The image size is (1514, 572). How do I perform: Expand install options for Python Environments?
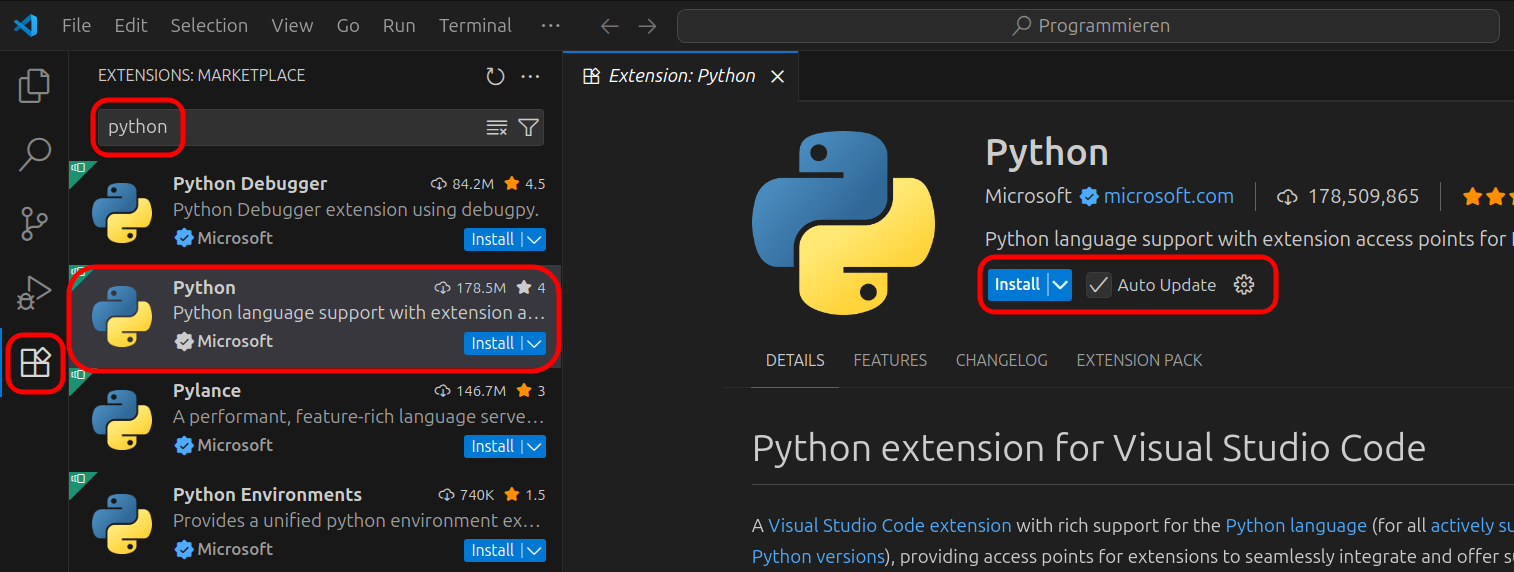click(x=534, y=551)
